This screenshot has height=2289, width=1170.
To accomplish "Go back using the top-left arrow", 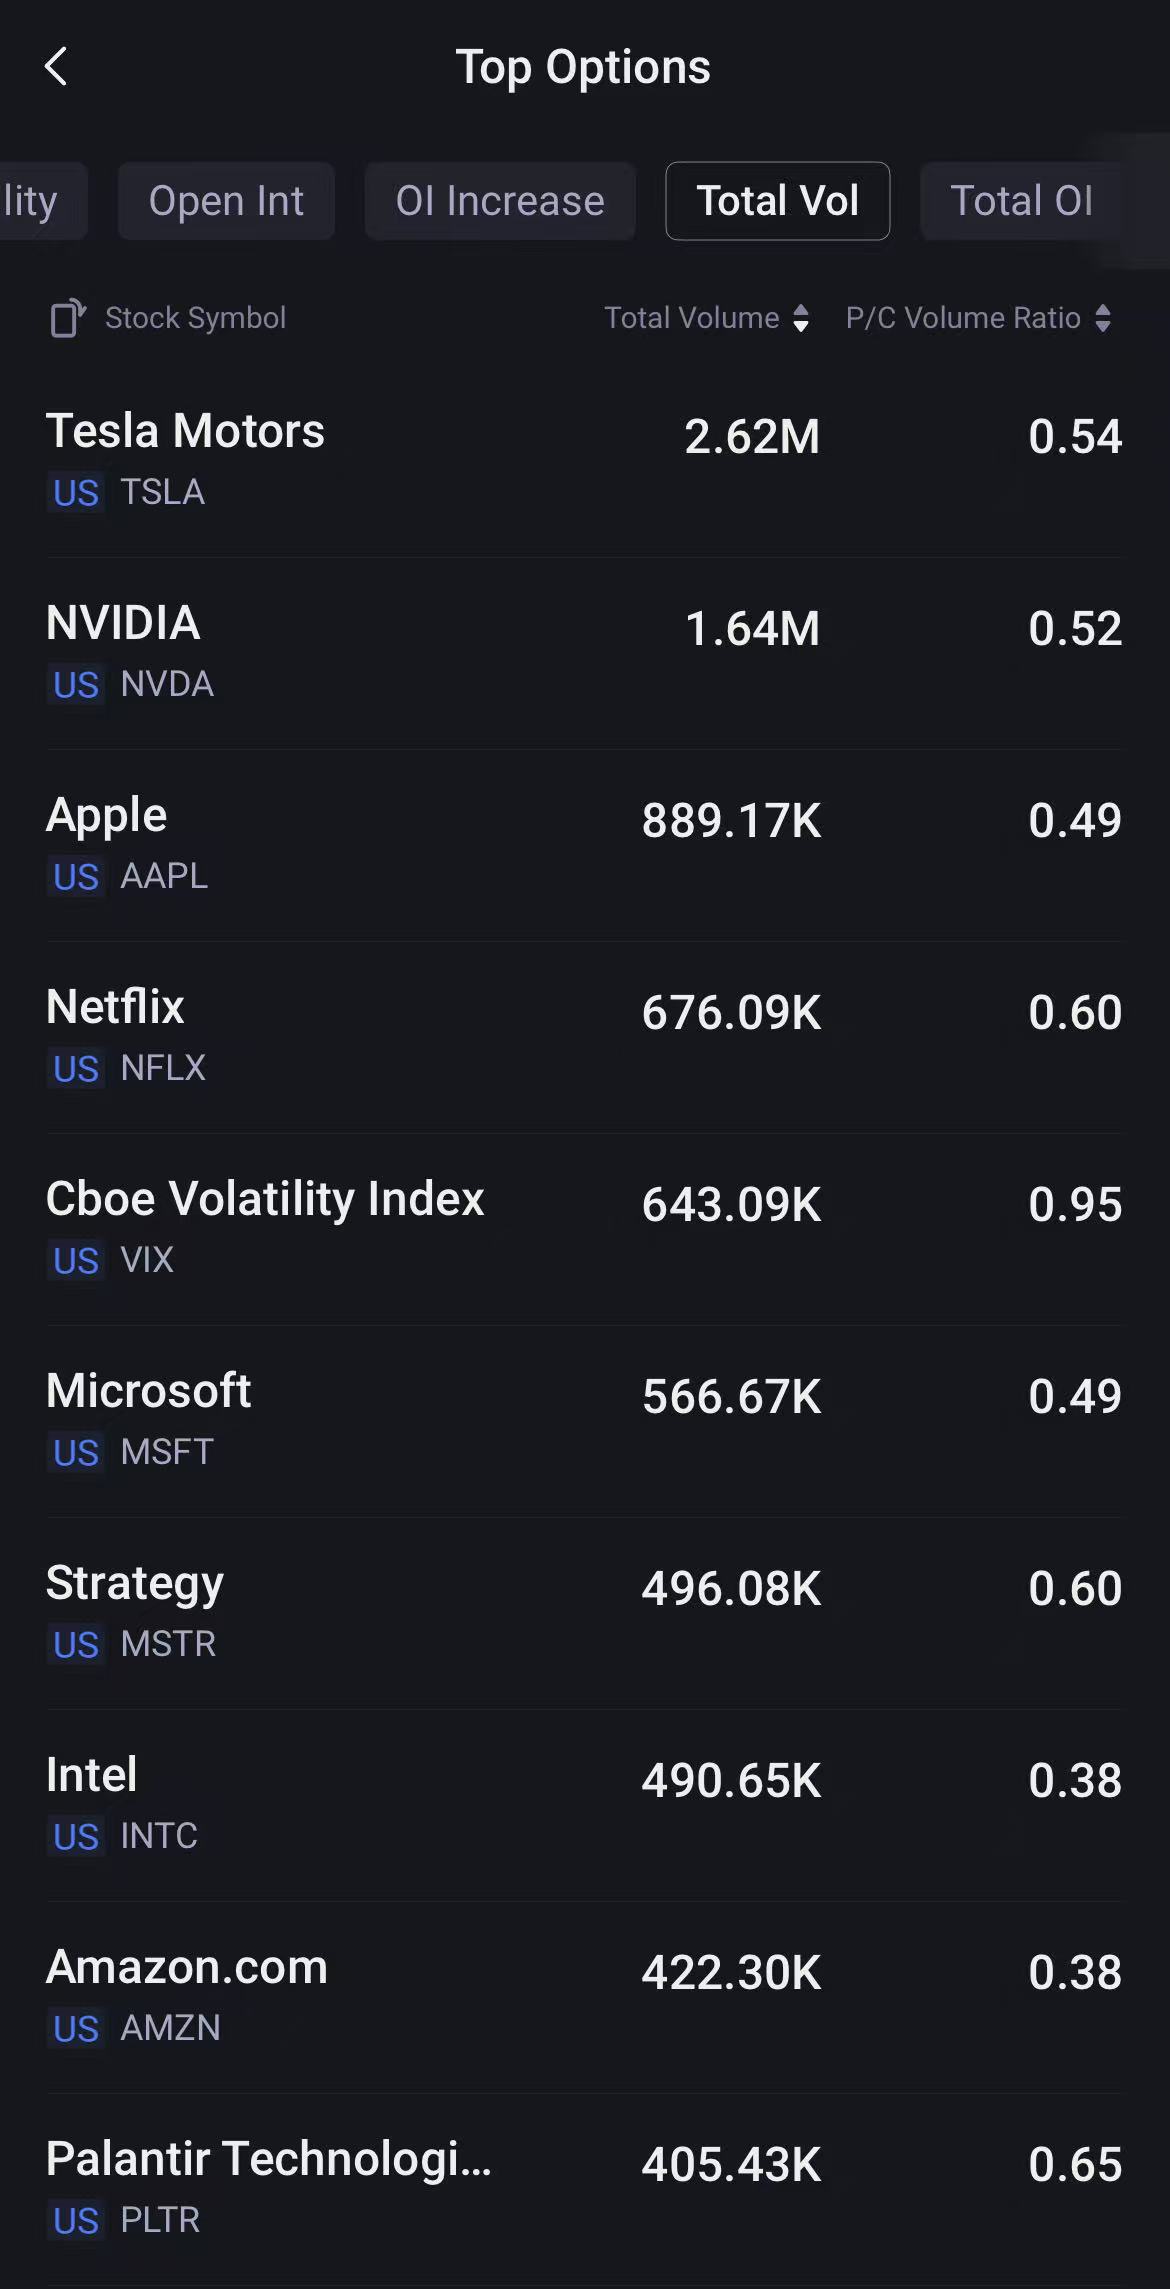I will click(x=57, y=67).
